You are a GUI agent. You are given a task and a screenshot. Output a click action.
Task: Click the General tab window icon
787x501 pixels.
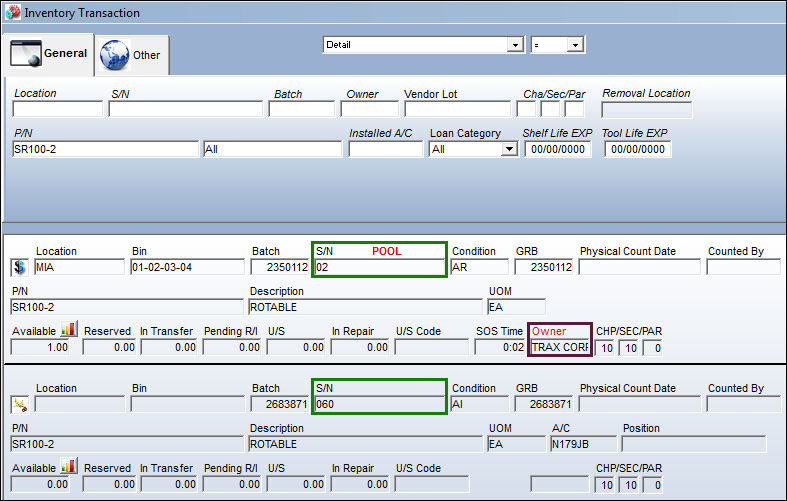pos(26,54)
